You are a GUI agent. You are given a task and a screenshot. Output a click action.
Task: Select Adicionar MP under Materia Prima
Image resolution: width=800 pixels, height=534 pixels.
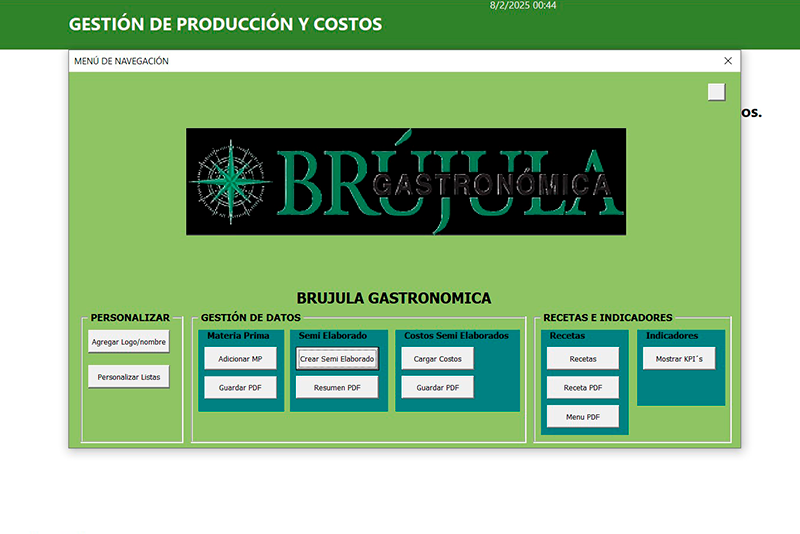tap(240, 359)
